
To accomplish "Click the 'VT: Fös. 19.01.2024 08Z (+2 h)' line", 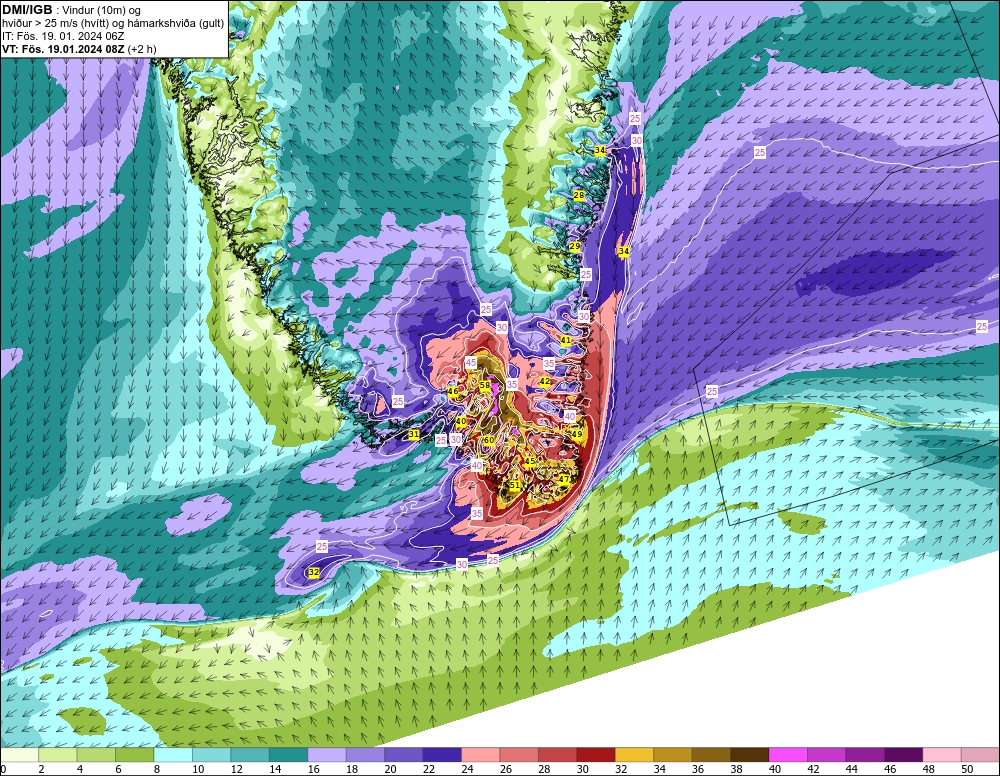I will 79,49.
